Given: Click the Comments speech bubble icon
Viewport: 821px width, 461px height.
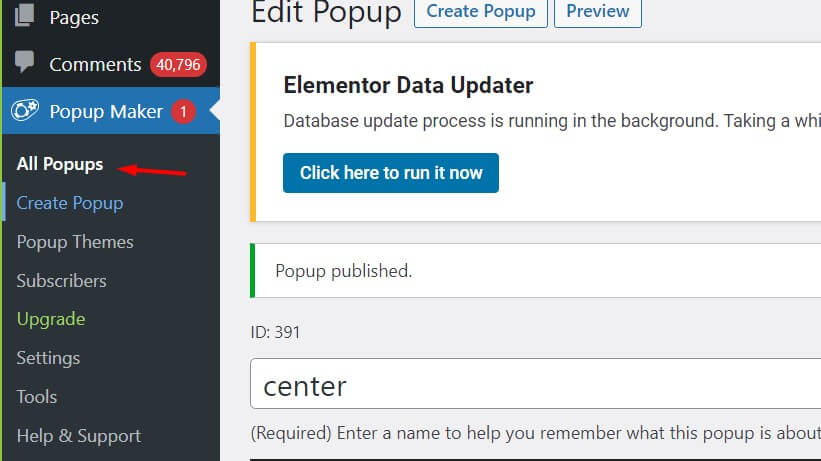Looking at the screenshot, I should [24, 62].
